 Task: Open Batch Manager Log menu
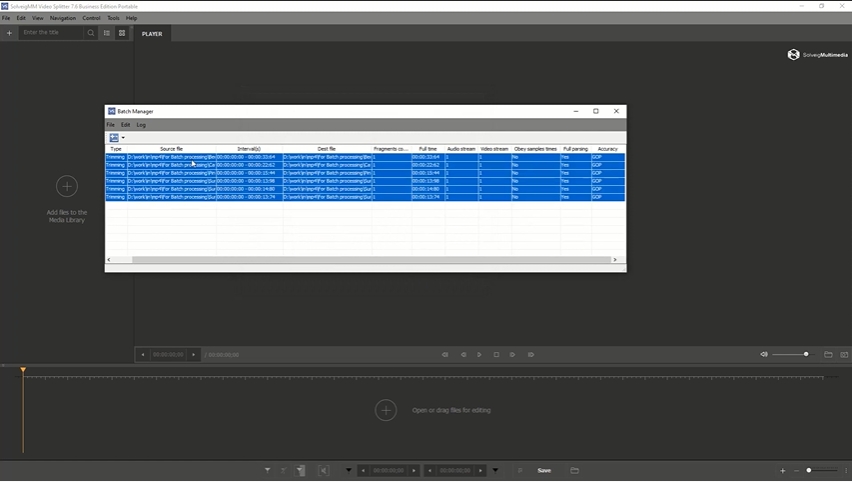click(x=141, y=125)
